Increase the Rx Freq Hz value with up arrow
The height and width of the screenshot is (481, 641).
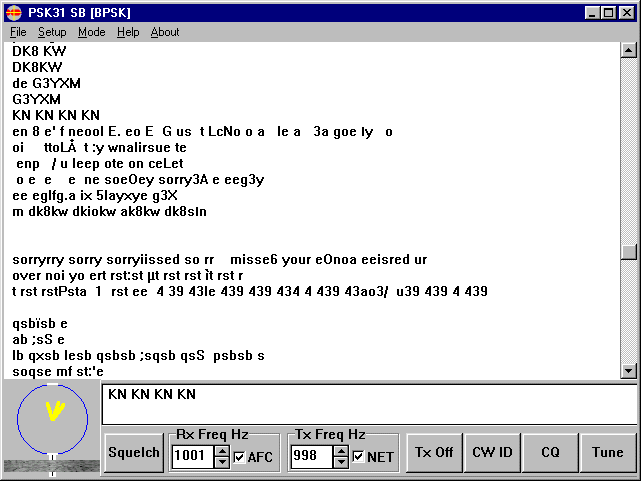tap(222, 451)
